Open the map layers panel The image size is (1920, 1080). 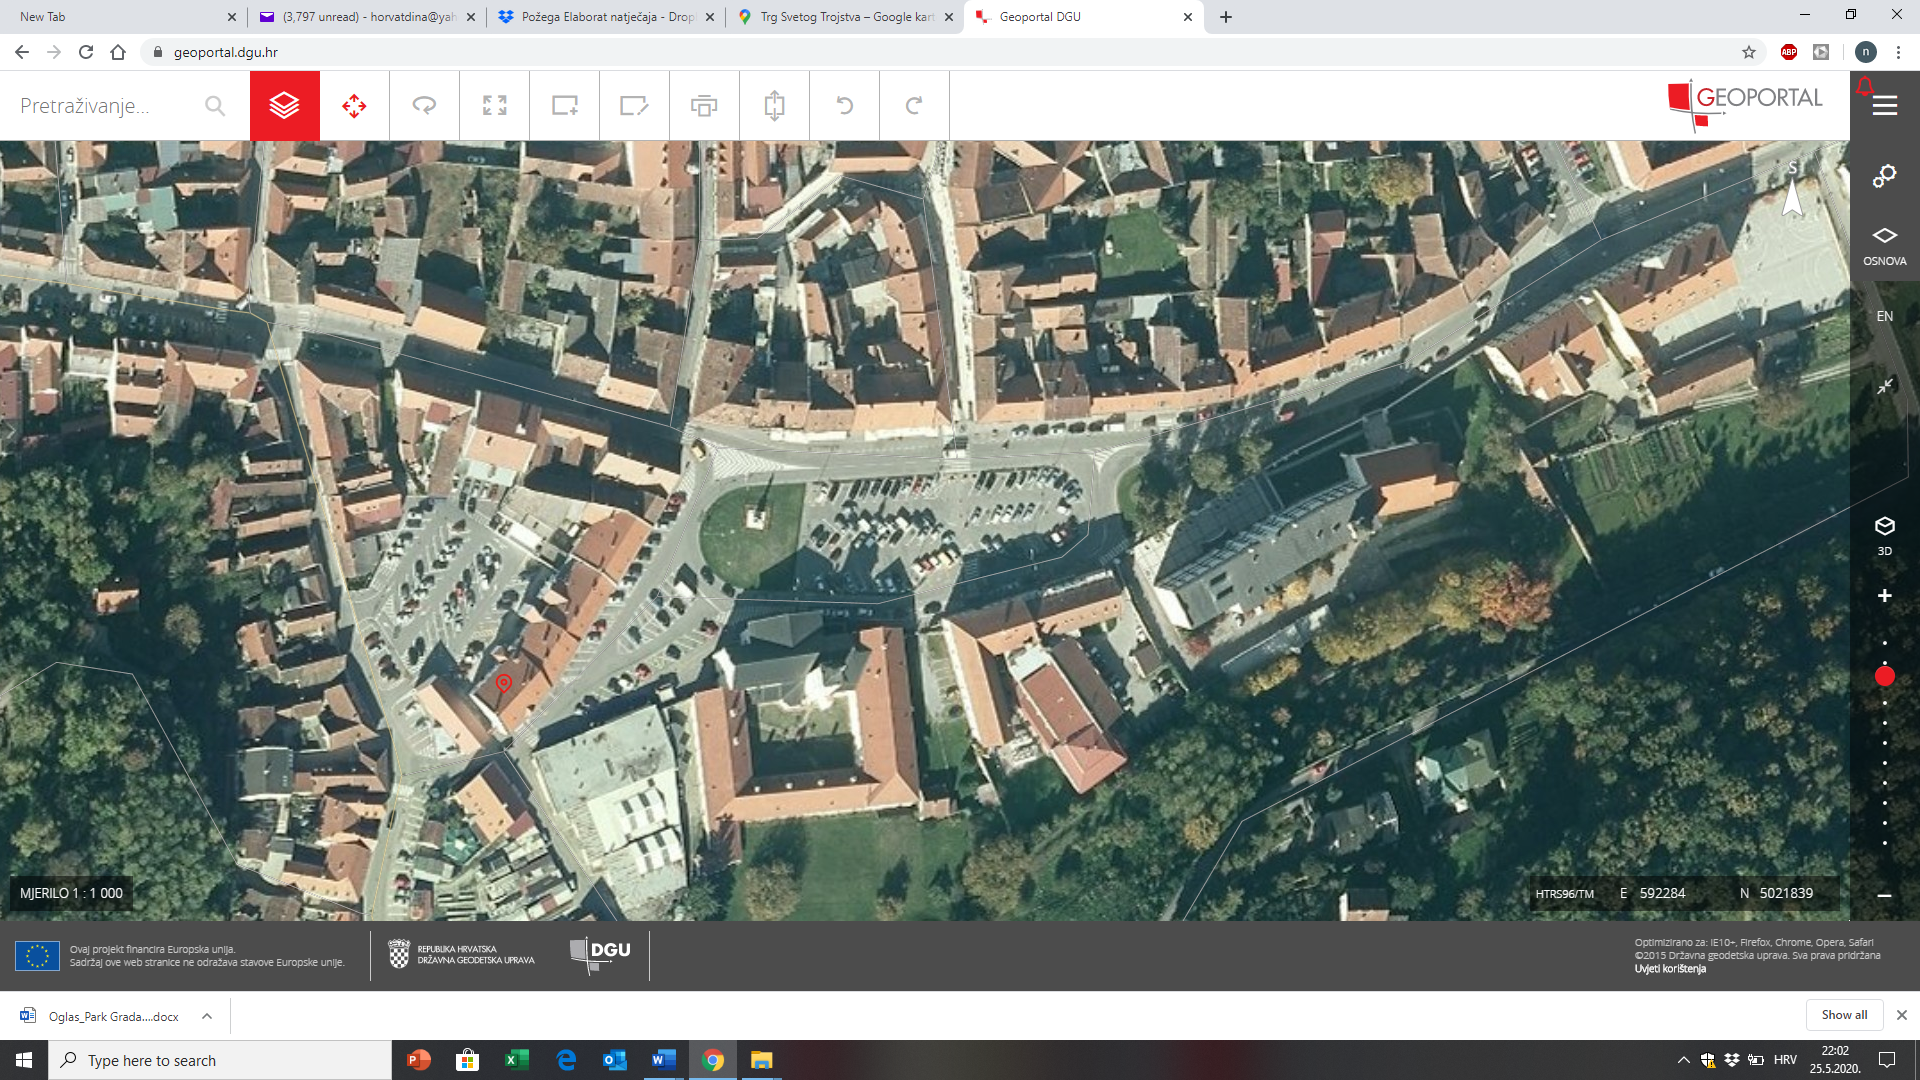(x=284, y=105)
